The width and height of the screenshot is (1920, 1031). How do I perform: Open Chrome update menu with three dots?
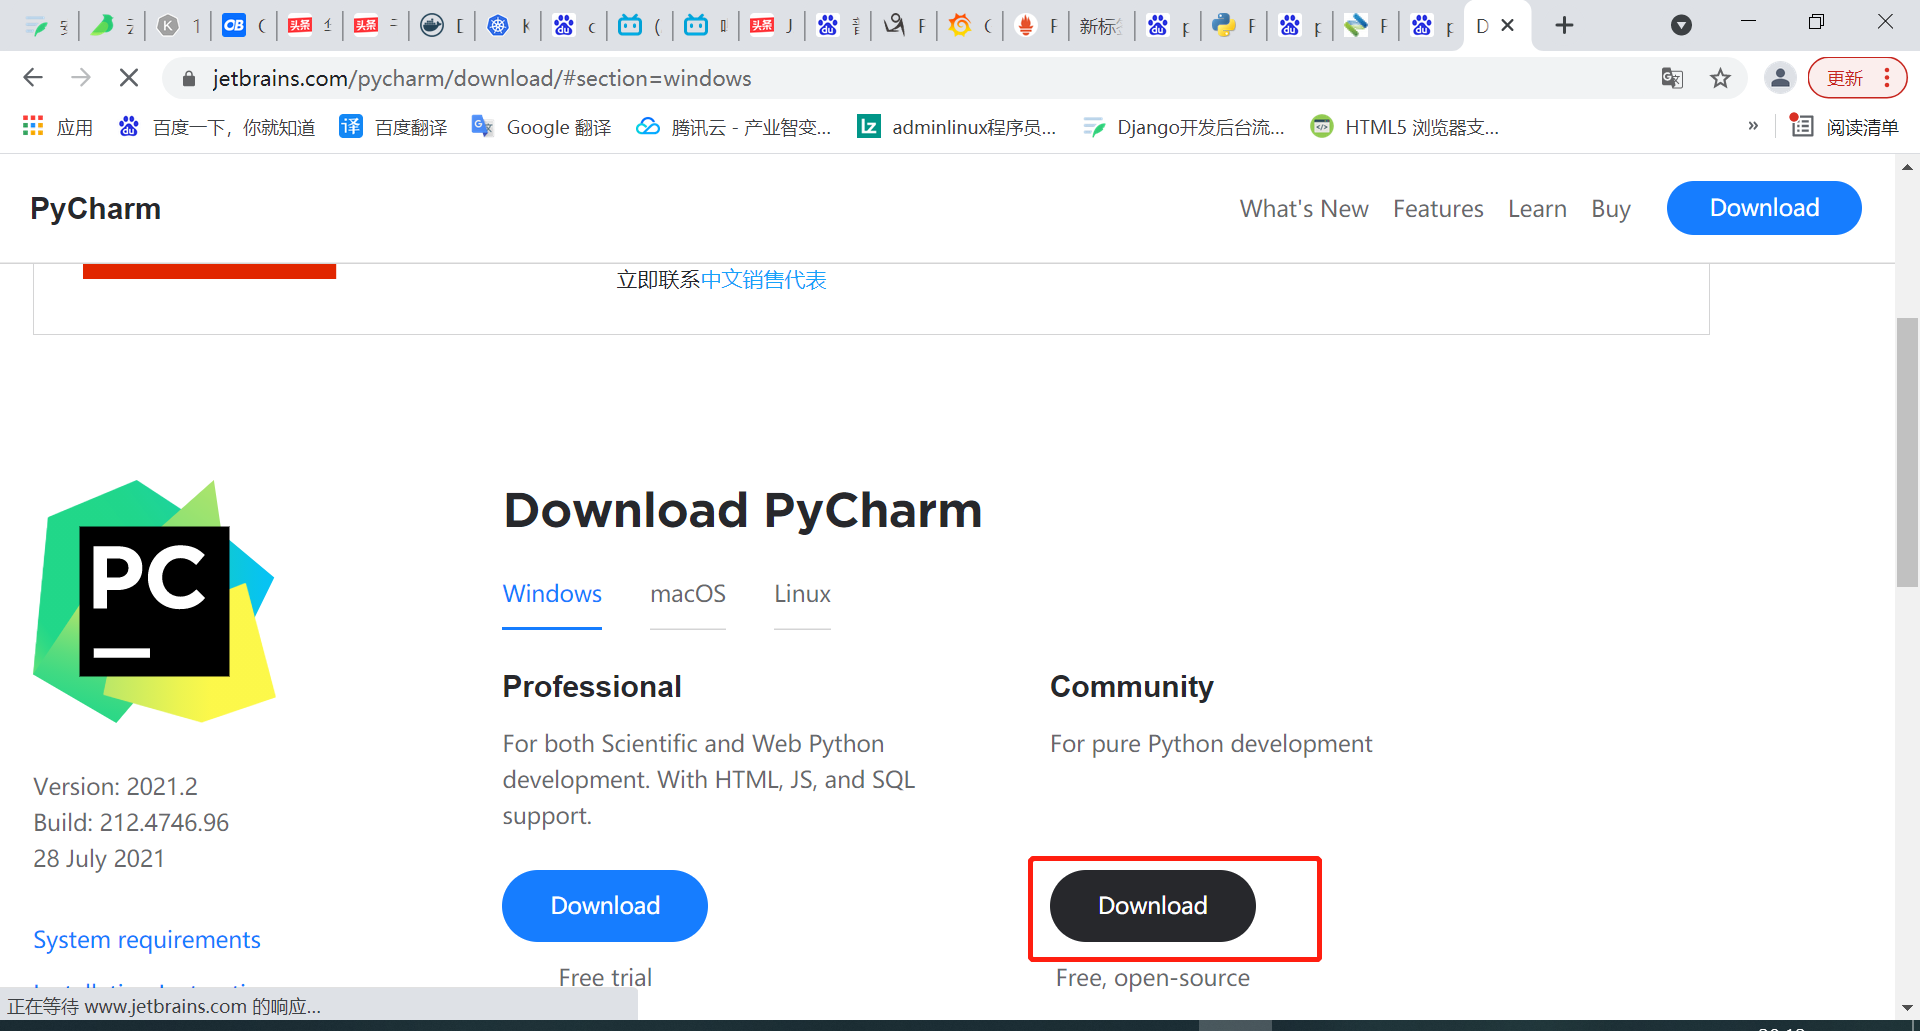click(1887, 78)
